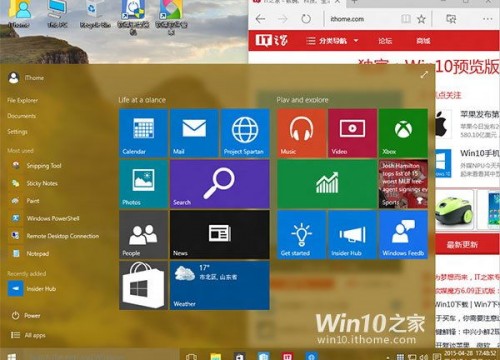The image size is (500, 360).
Task: Open the Store icon on taskbar
Action: [240, 357]
